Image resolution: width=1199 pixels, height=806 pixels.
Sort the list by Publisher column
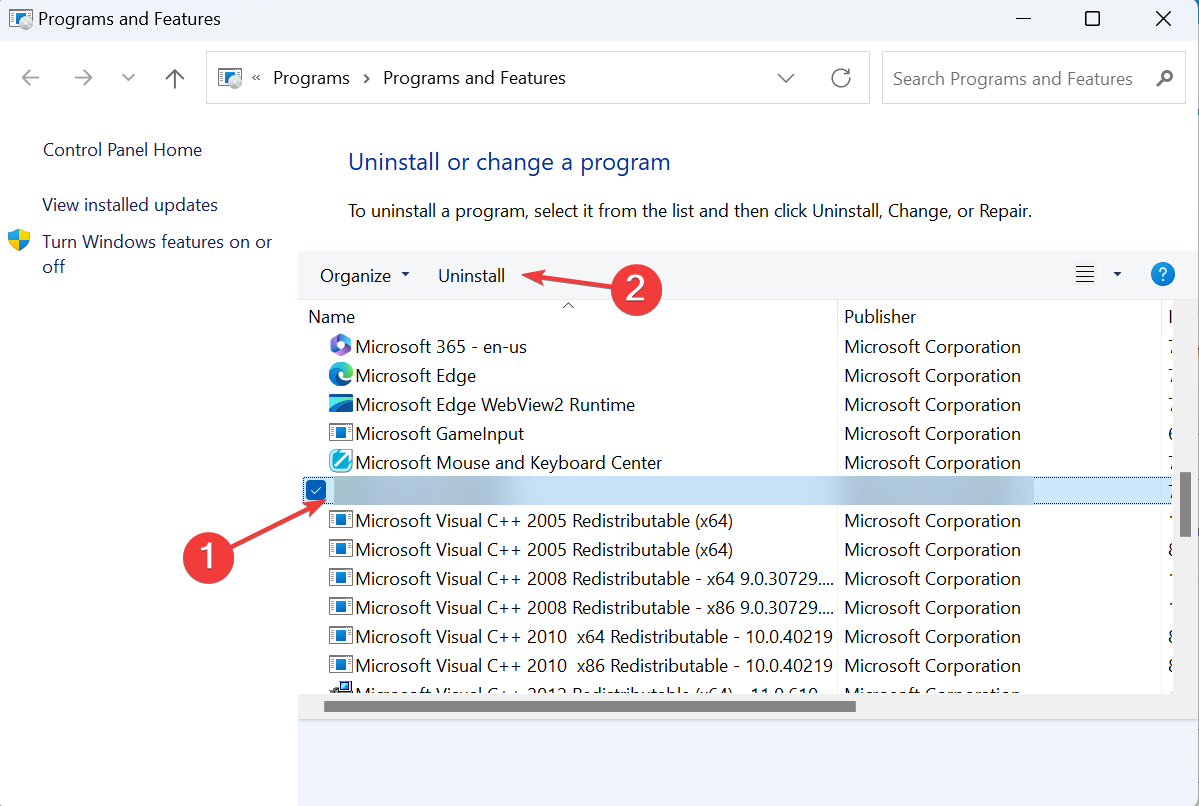coord(880,317)
